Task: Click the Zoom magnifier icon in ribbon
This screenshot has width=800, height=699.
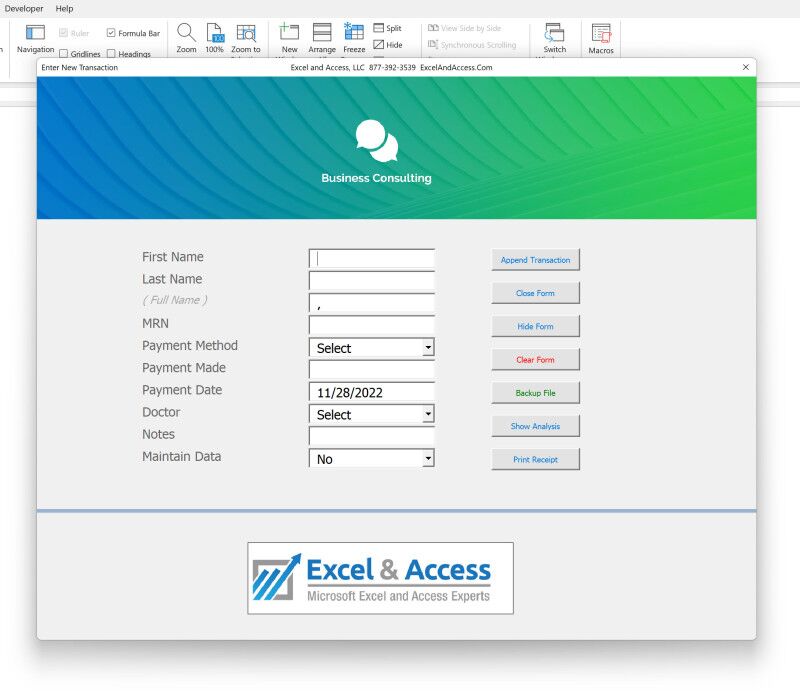Action: coord(186,33)
